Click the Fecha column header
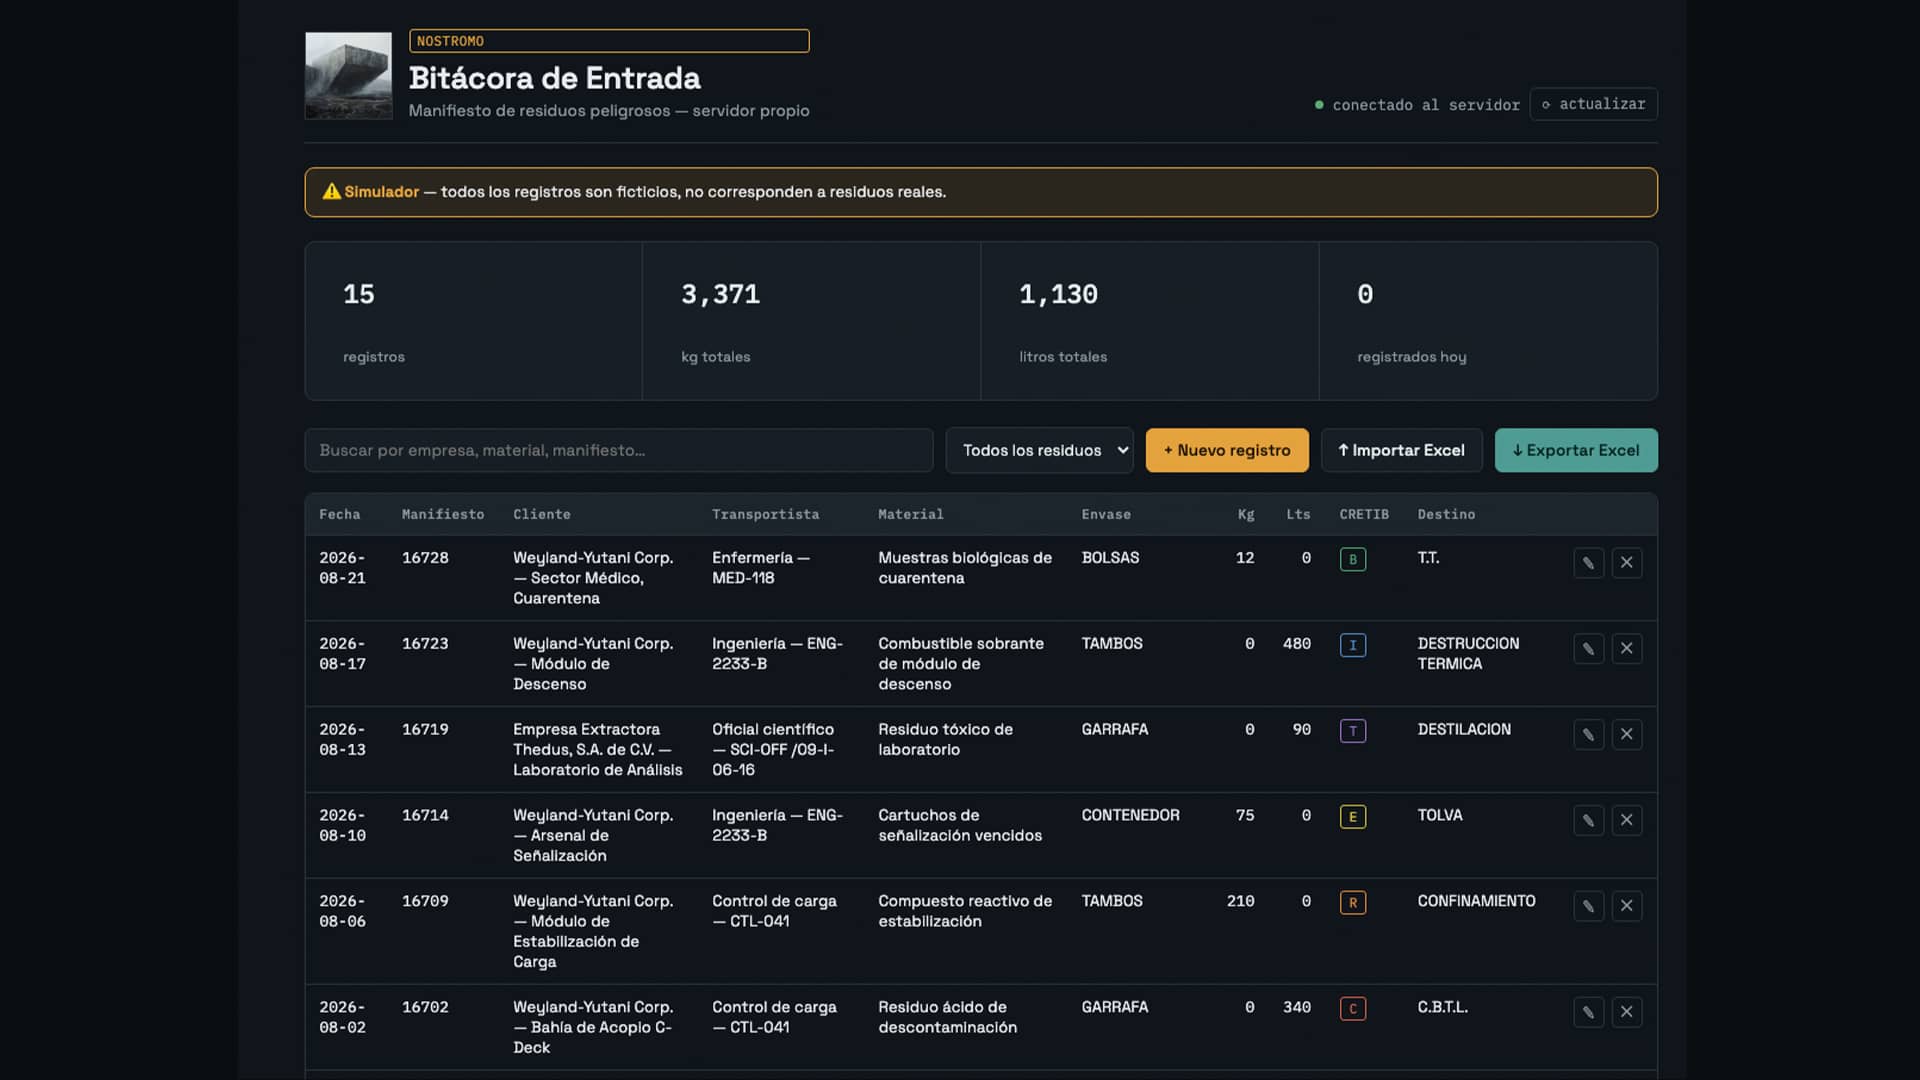The height and width of the screenshot is (1080, 1920). tap(340, 515)
